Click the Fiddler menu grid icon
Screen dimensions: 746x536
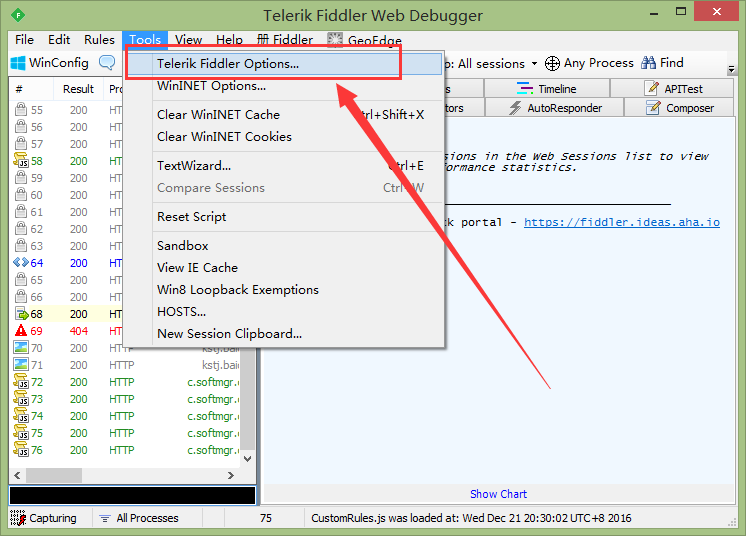pos(263,39)
